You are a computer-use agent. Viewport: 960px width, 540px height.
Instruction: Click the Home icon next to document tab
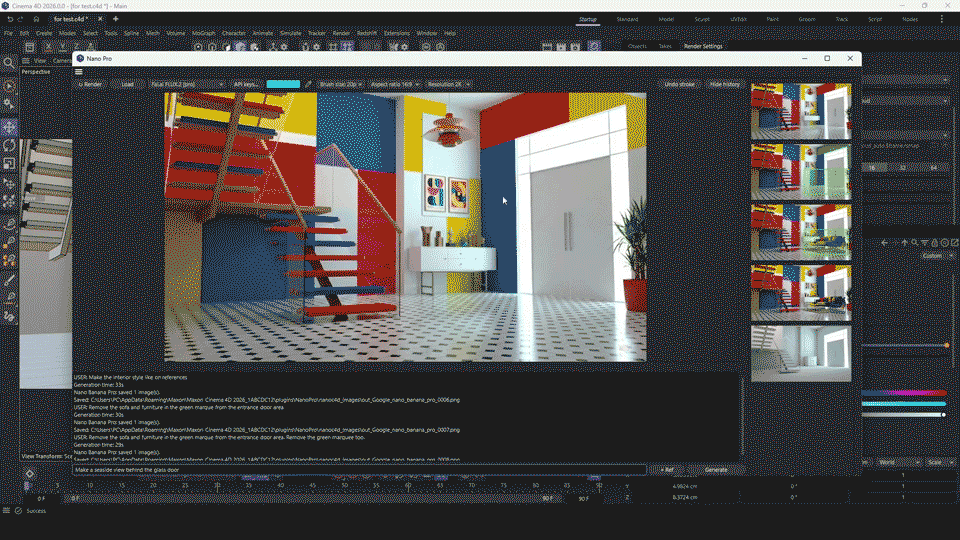pyautogui.click(x=36, y=19)
